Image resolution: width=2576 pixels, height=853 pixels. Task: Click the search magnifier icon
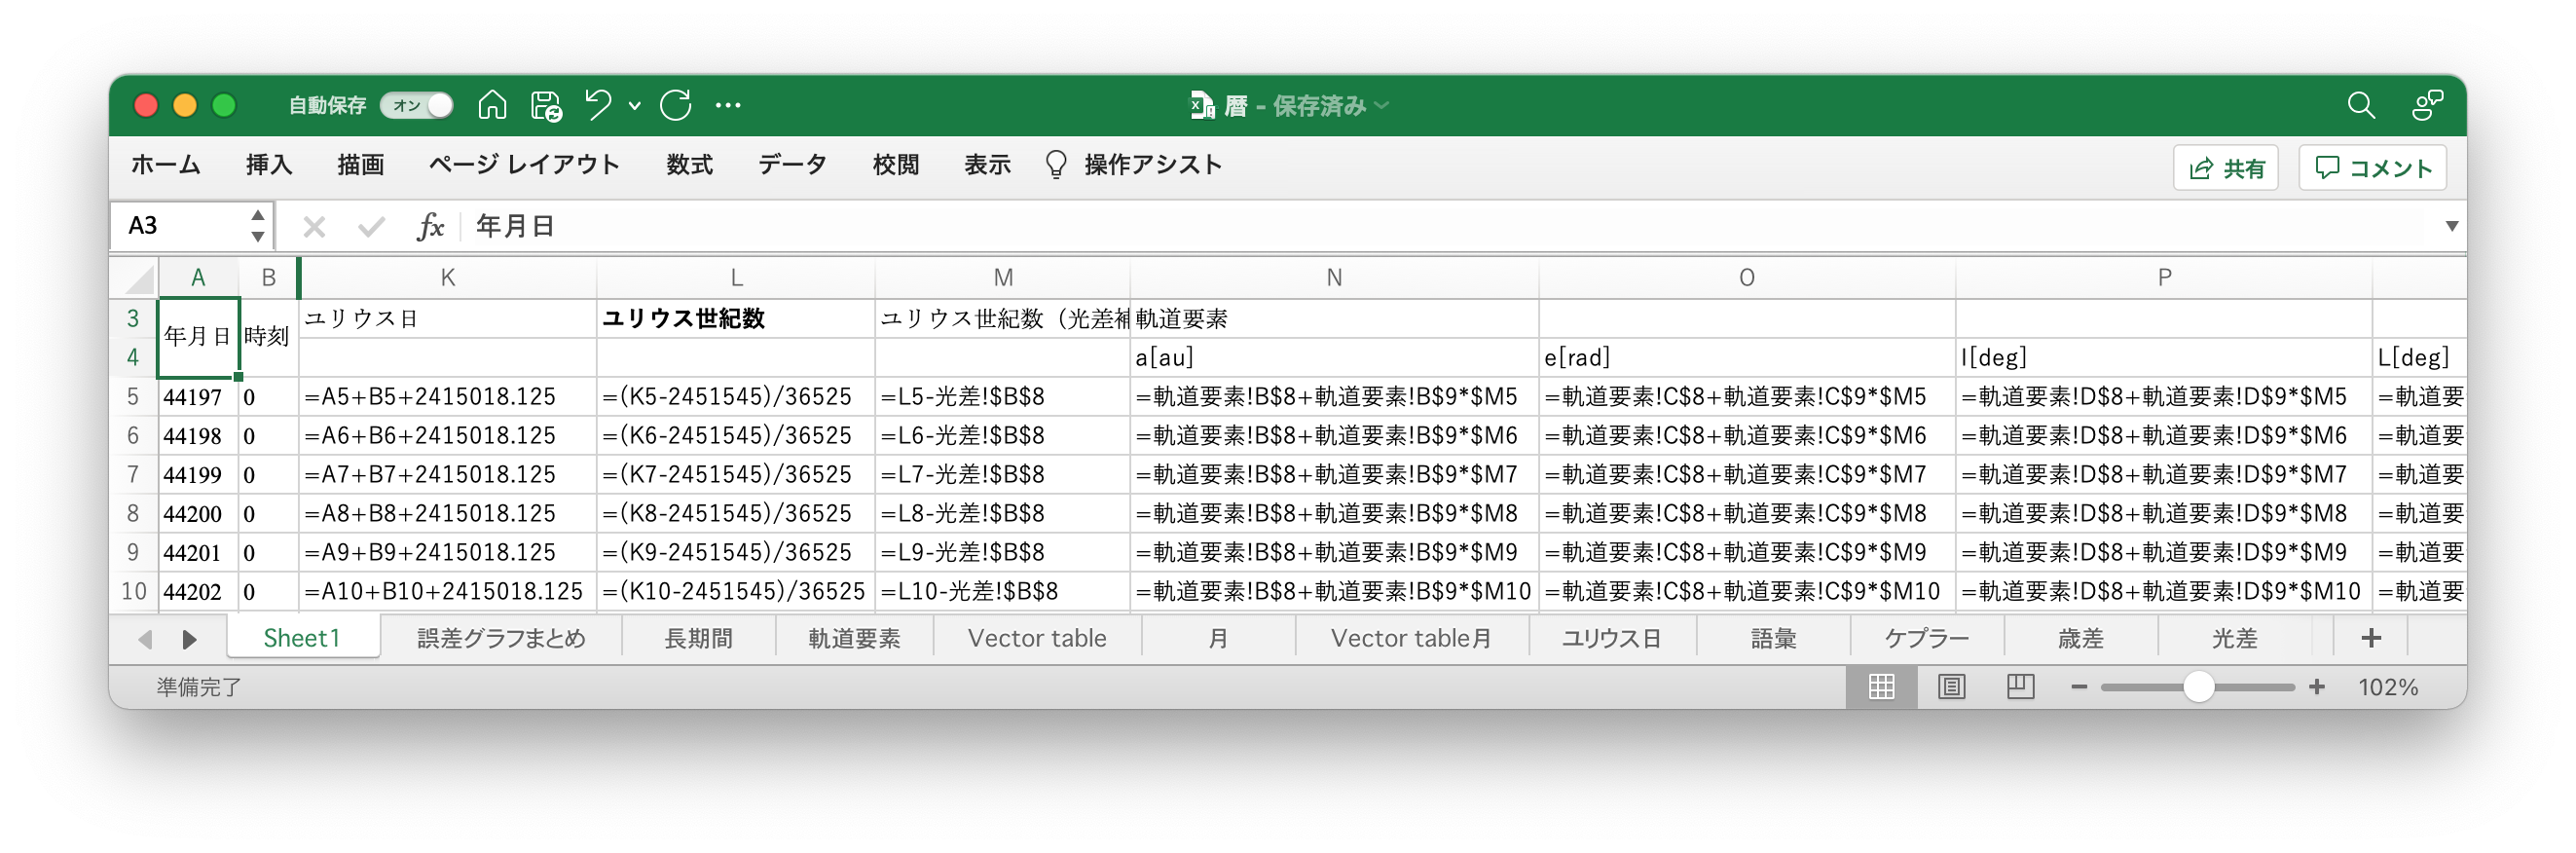click(2360, 105)
